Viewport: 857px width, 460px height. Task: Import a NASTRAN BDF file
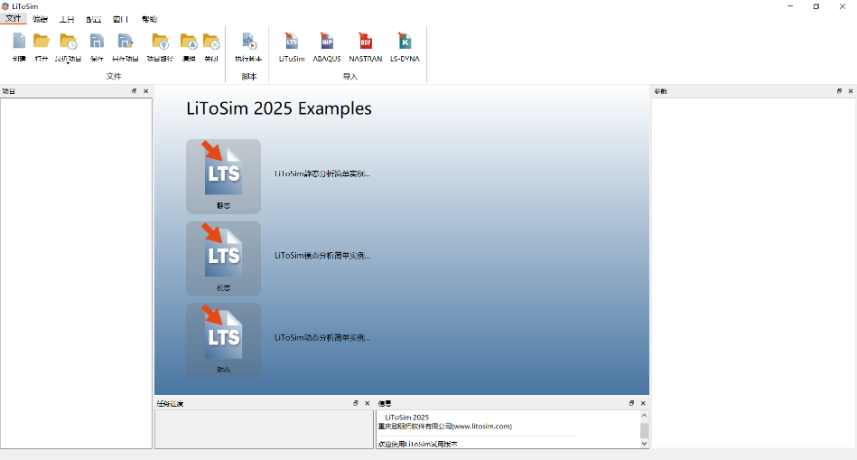point(366,42)
